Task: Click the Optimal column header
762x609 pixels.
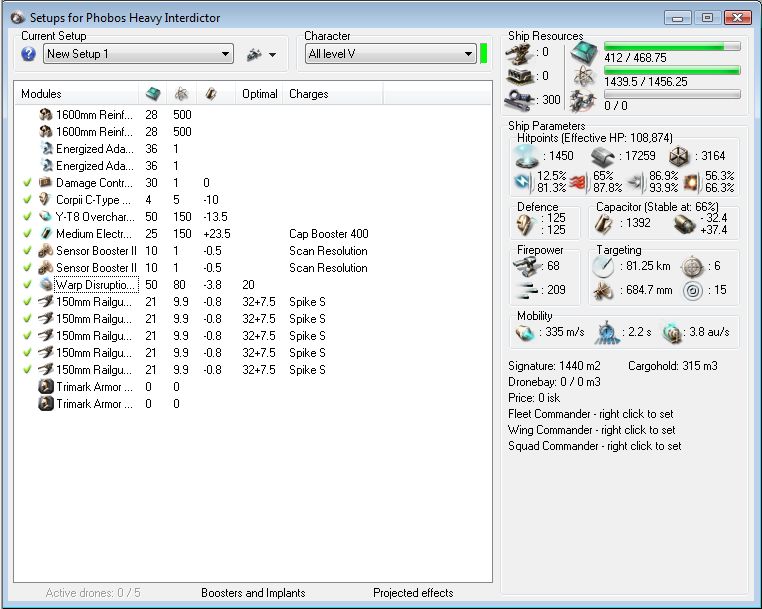Action: (x=260, y=94)
